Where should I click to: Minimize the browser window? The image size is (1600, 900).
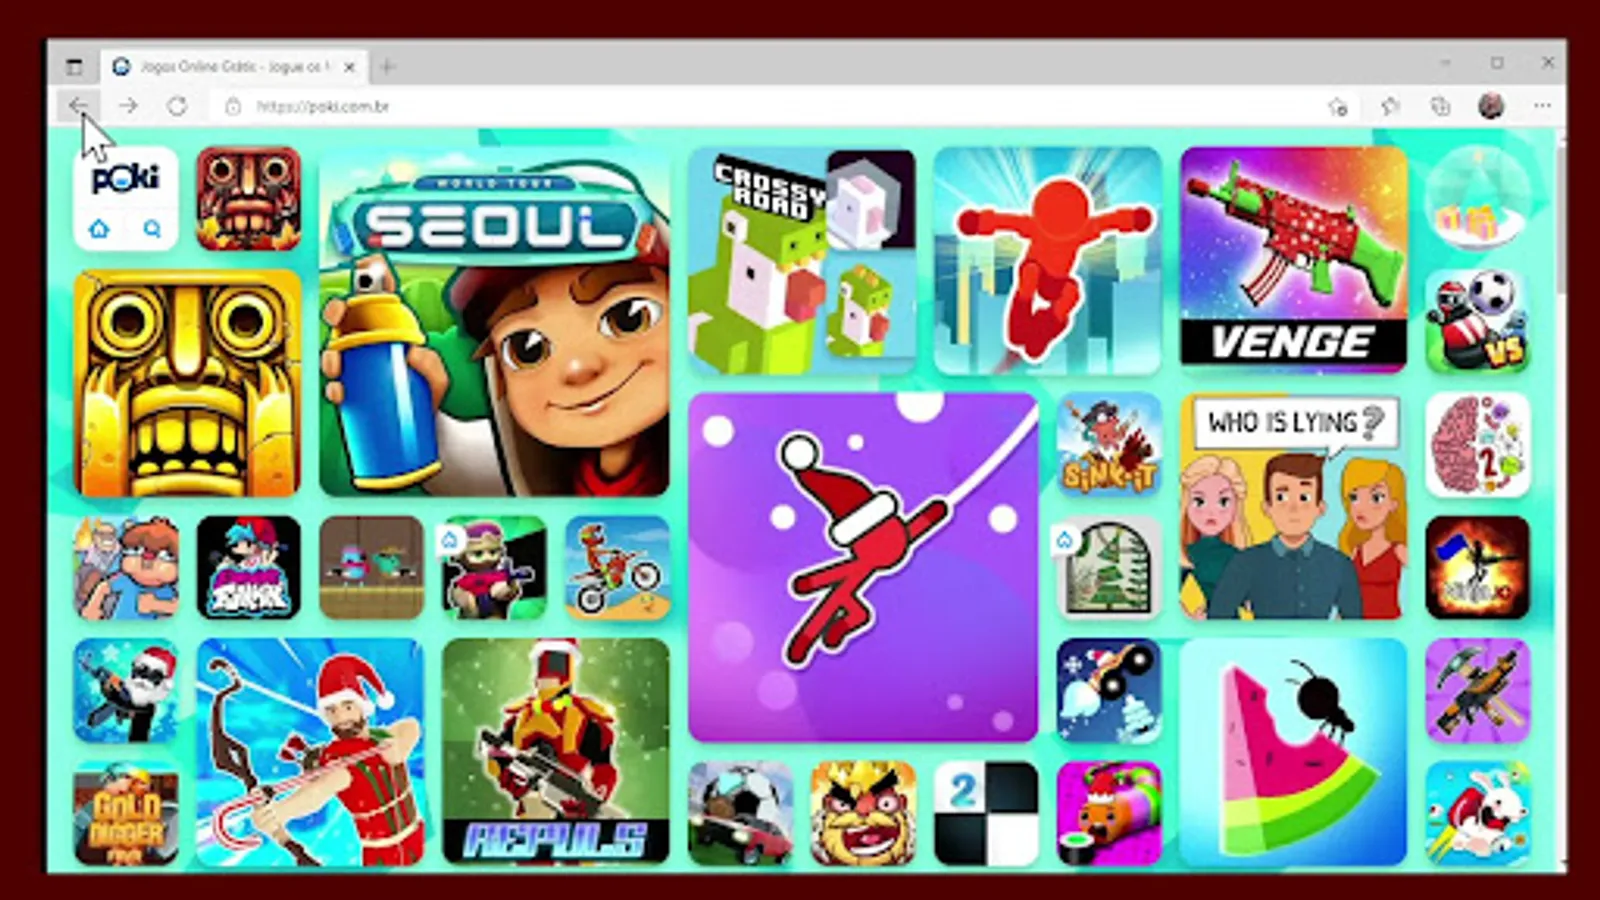(x=1446, y=63)
